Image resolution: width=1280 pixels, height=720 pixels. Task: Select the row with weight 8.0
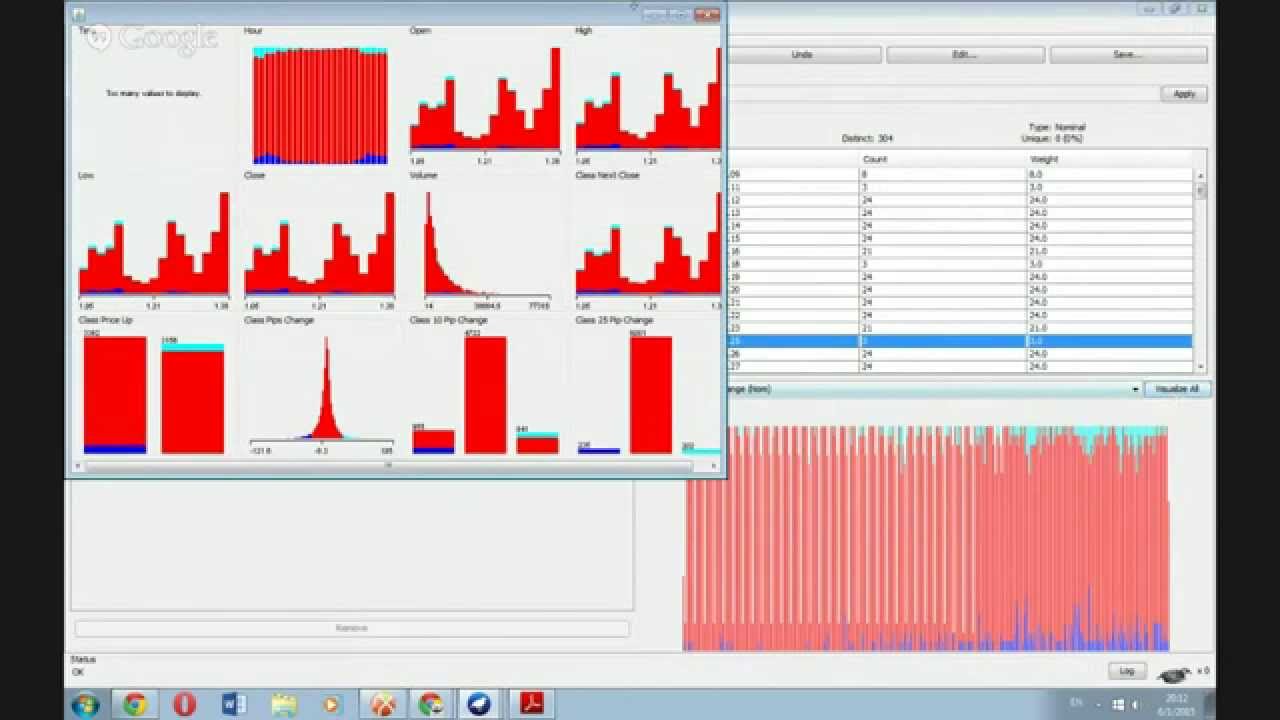tap(960, 174)
